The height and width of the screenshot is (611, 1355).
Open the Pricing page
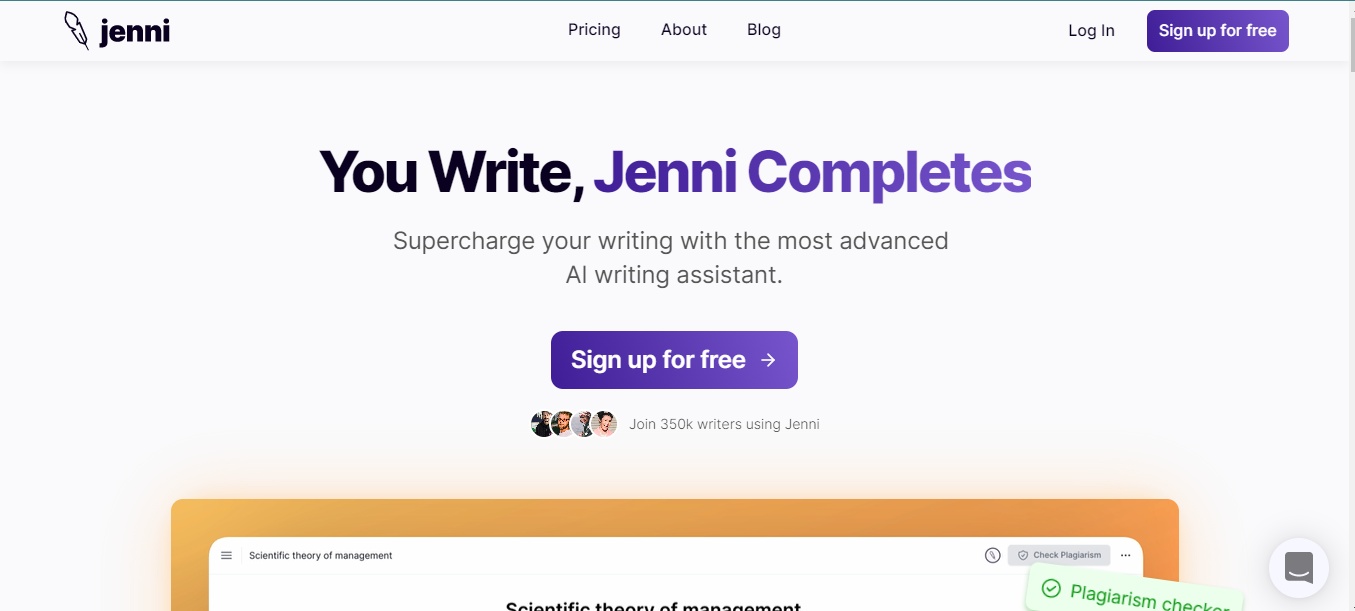(594, 30)
